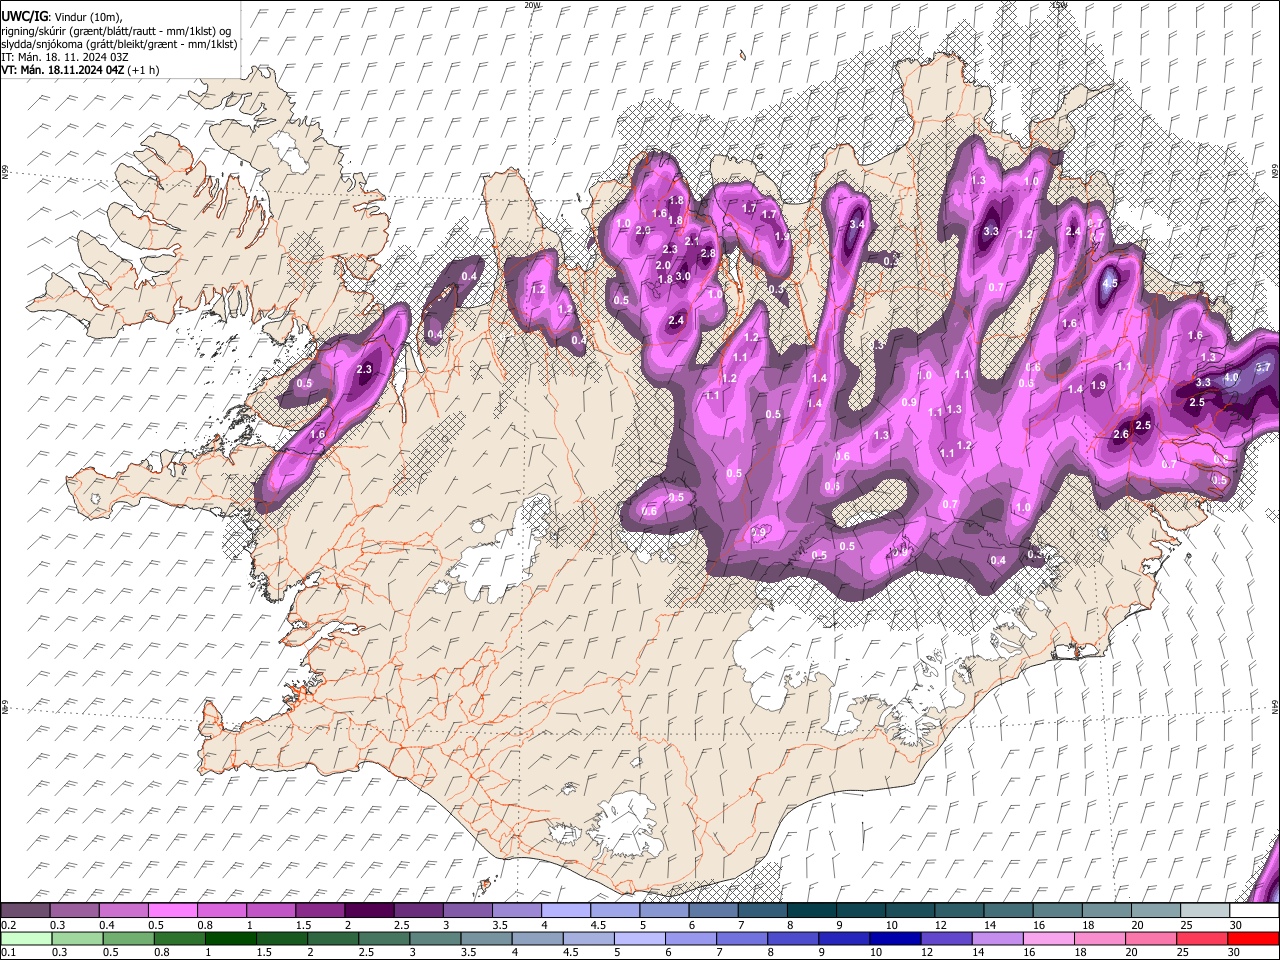Select the 30 white swatch in top scale
The image size is (1280, 960).
tap(1255, 911)
